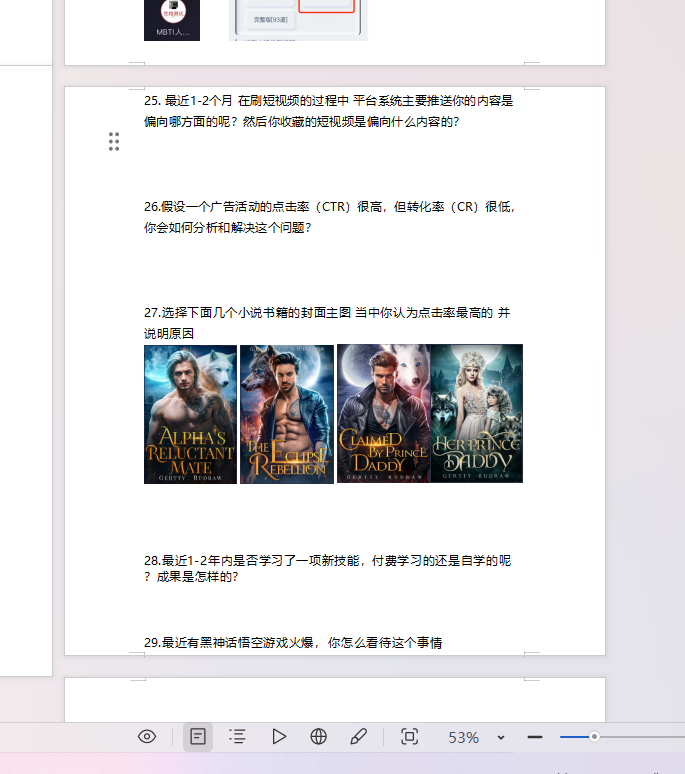Click the zoom out minus button

(x=535, y=737)
